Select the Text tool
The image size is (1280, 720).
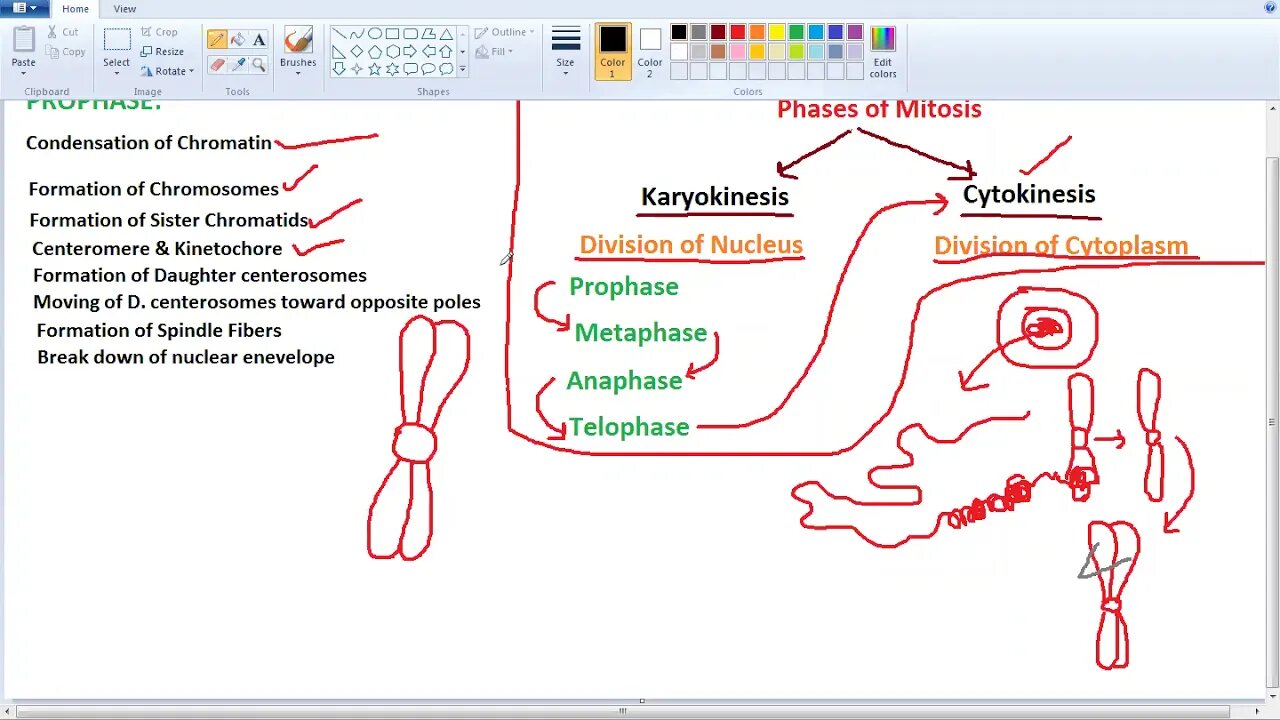(259, 40)
